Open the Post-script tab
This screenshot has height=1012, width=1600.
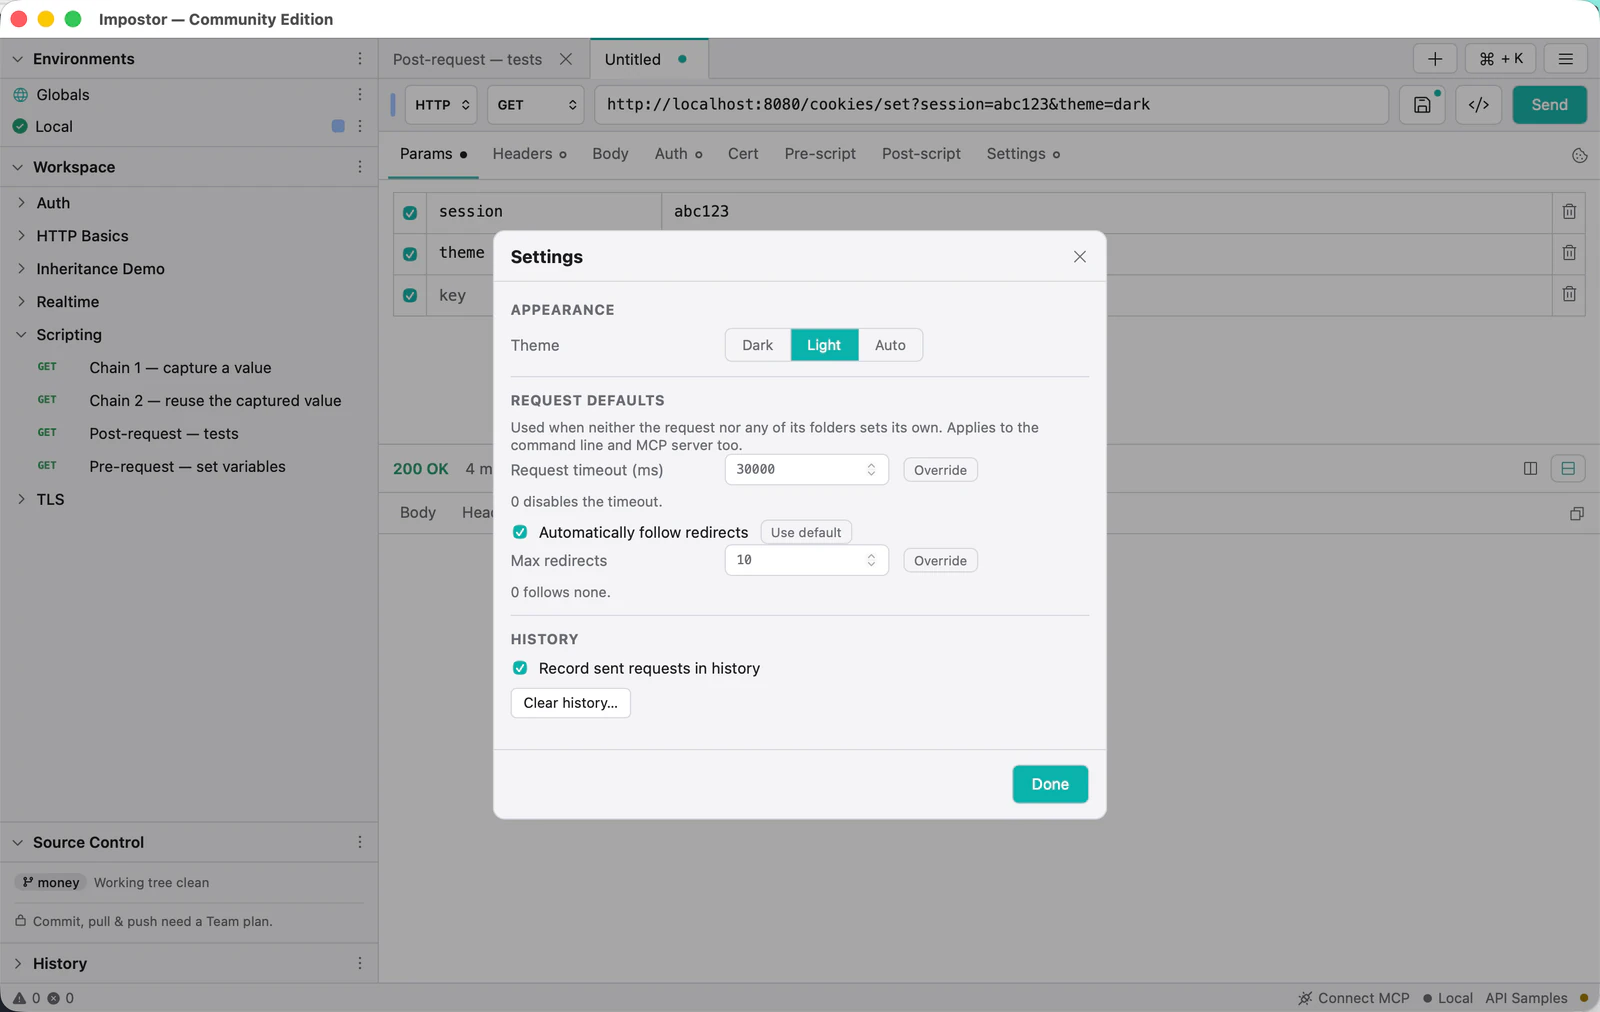coord(921,154)
